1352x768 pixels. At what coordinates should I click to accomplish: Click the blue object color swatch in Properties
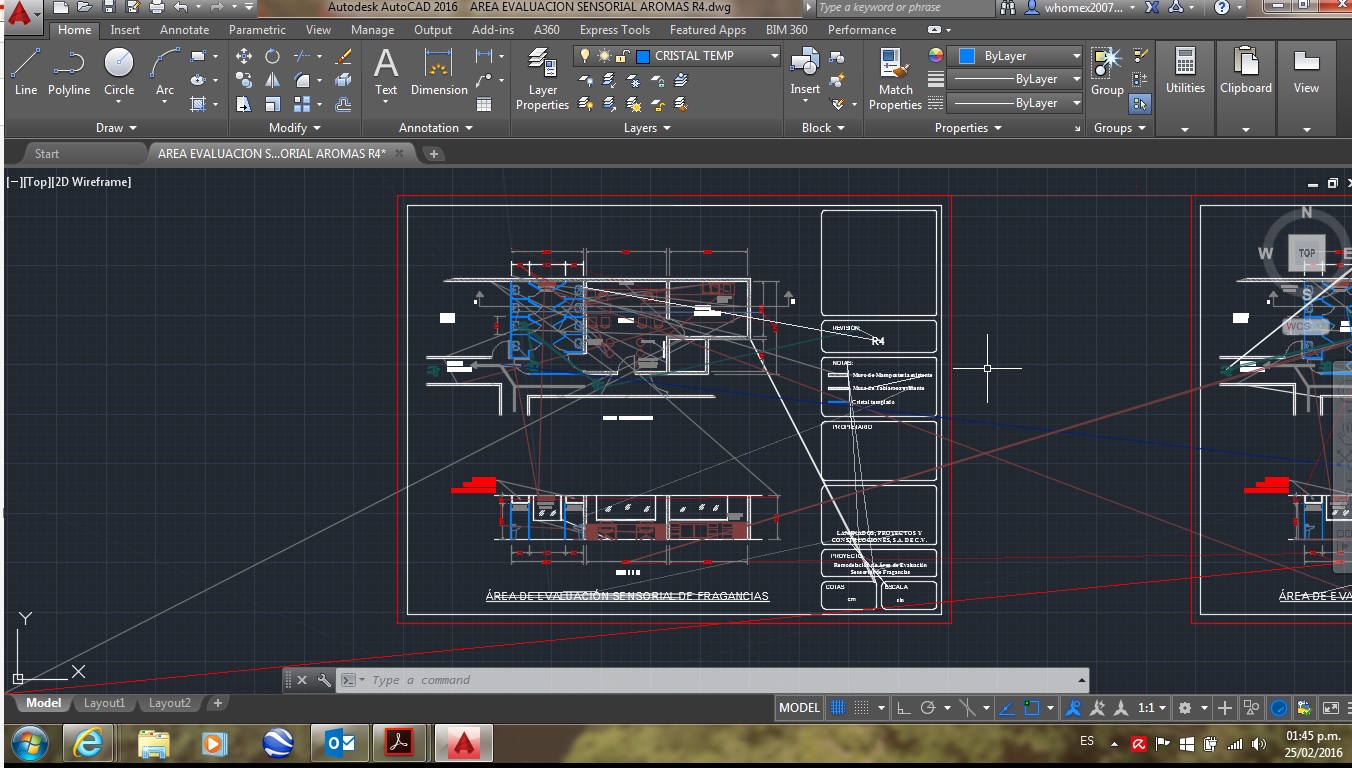pyautogui.click(x=967, y=56)
